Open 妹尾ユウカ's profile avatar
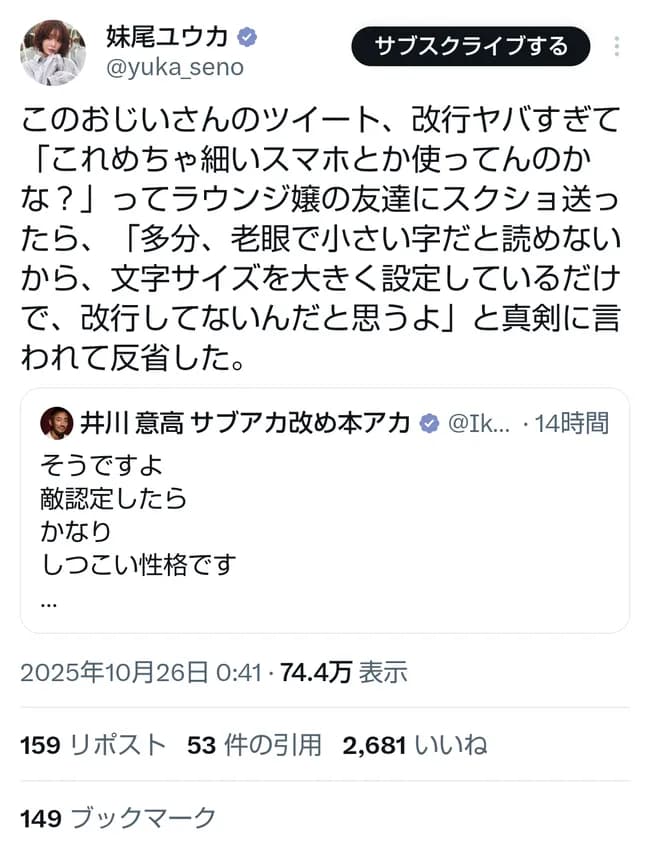This screenshot has height=852, width=650. [53, 48]
